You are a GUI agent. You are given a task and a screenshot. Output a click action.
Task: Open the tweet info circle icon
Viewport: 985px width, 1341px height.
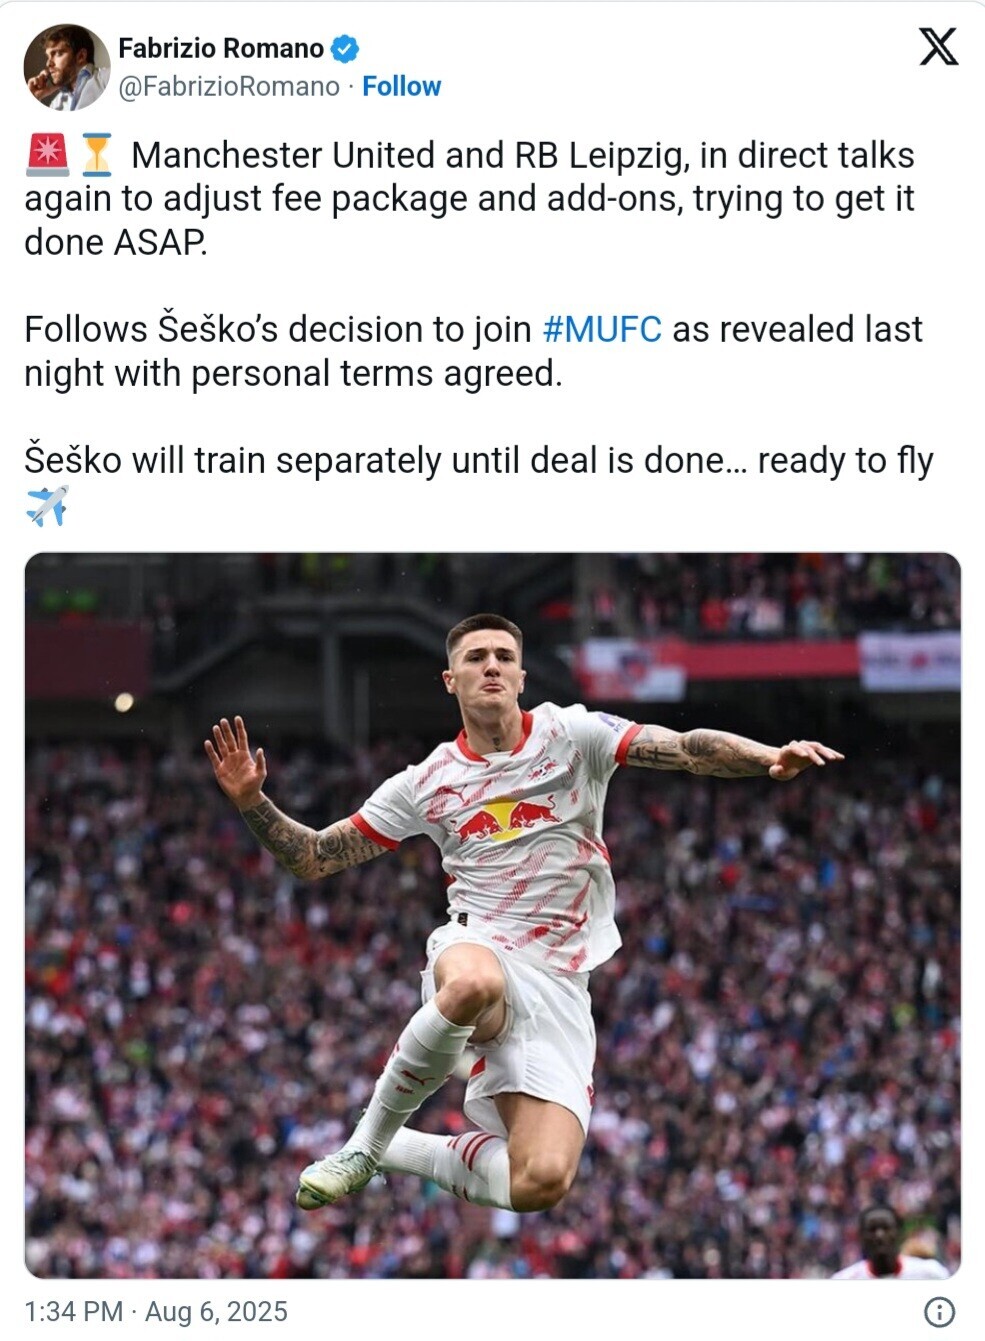click(939, 1311)
